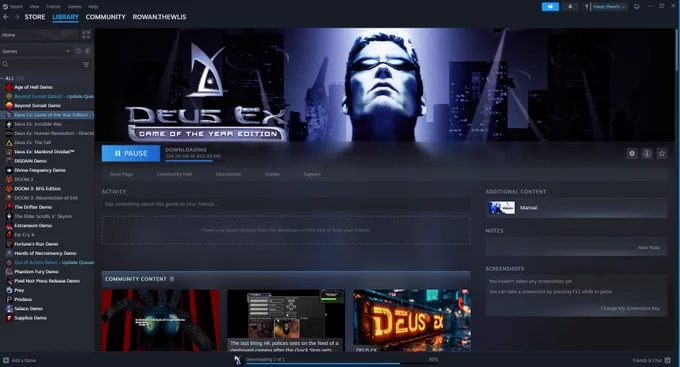Click the Skyrim game icon
Image resolution: width=680 pixels, height=367 pixels.
(x=9, y=216)
